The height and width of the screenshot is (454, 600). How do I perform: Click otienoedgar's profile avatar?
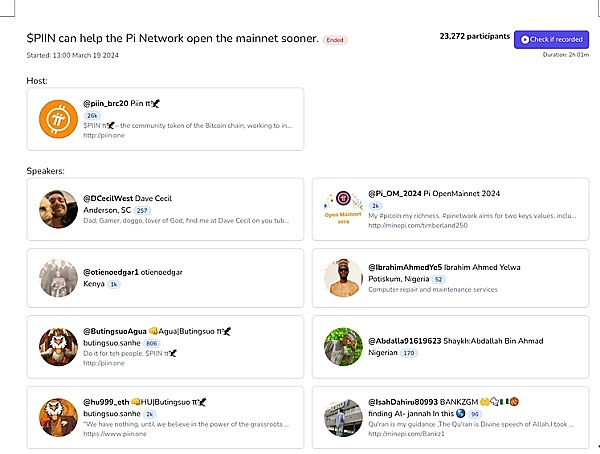click(x=58, y=277)
